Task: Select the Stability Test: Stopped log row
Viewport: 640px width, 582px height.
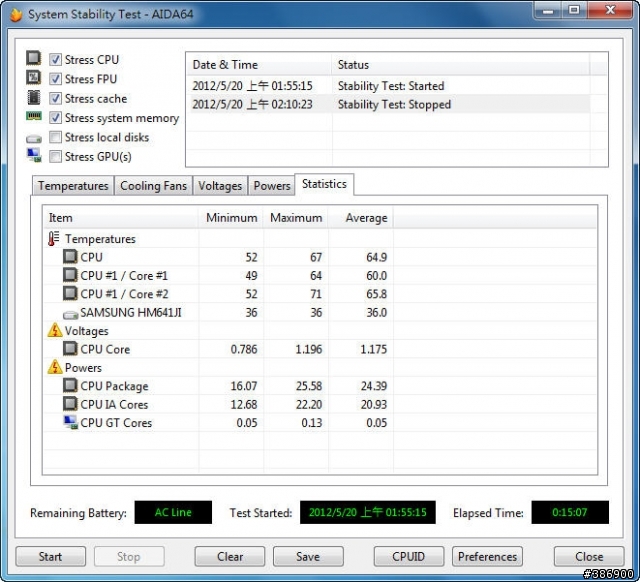Action: click(x=388, y=104)
